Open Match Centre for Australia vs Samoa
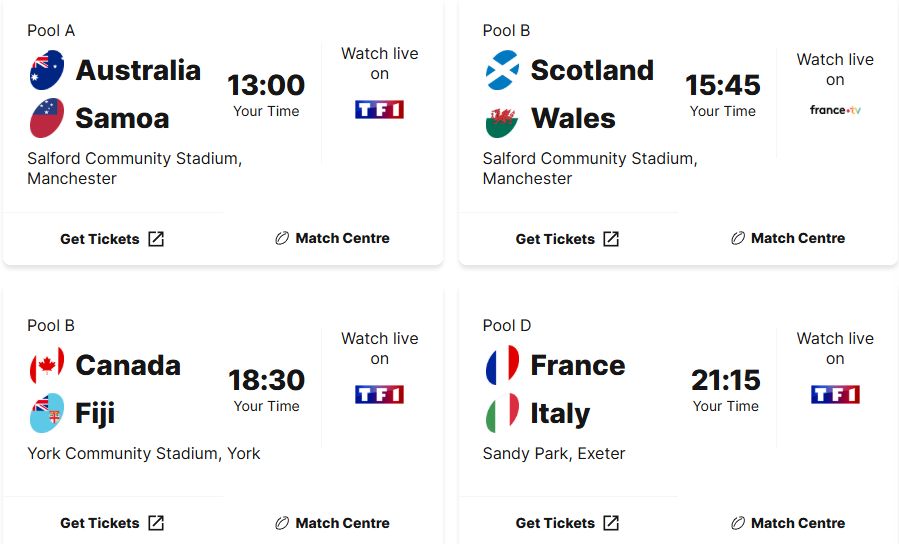Viewport: 899px width, 544px height. (x=332, y=238)
